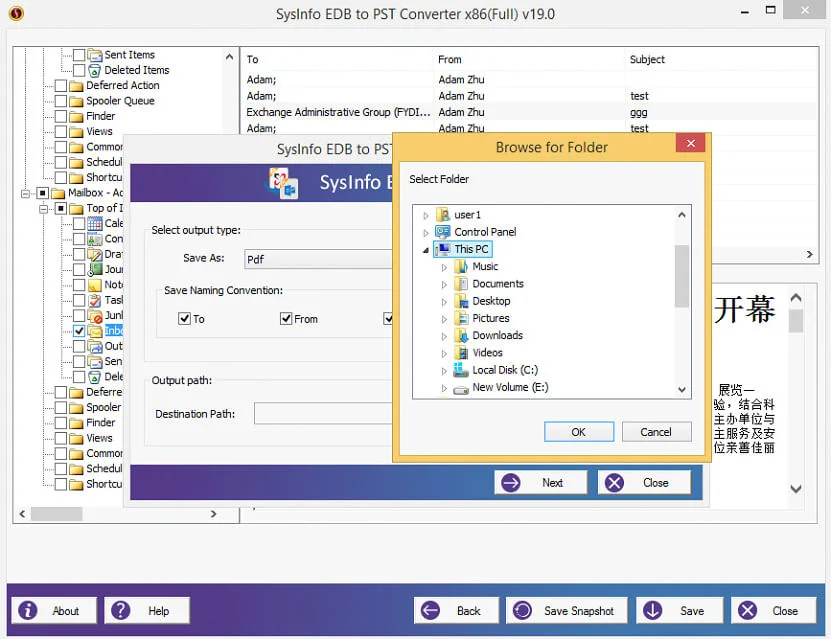Click the Notes folder icon in mailbox tree
Screen dimensions: 831x639
(x=95, y=285)
